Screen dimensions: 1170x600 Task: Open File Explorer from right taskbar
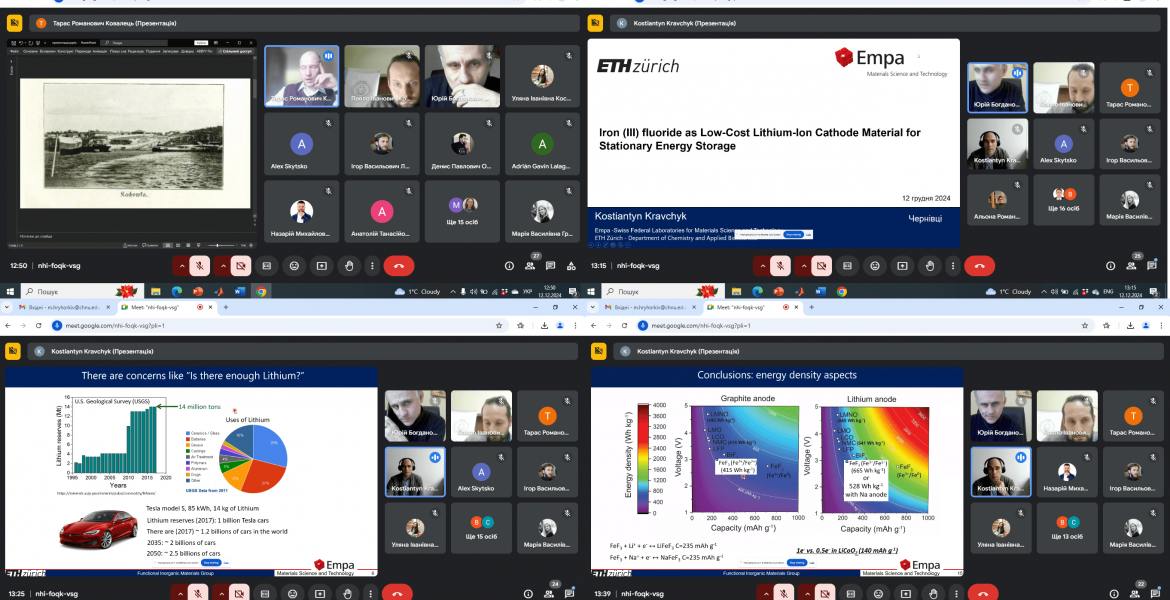[736, 291]
